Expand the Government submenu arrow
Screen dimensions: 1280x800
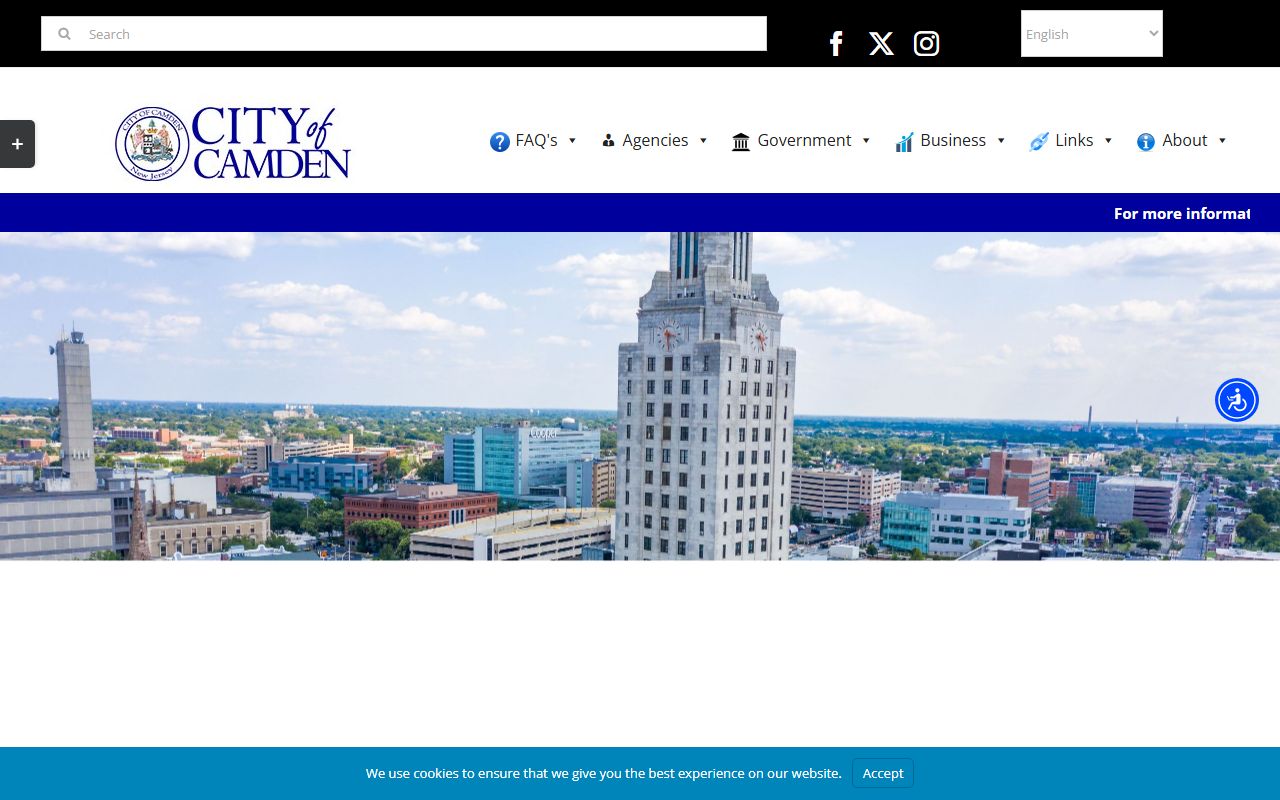(x=866, y=141)
